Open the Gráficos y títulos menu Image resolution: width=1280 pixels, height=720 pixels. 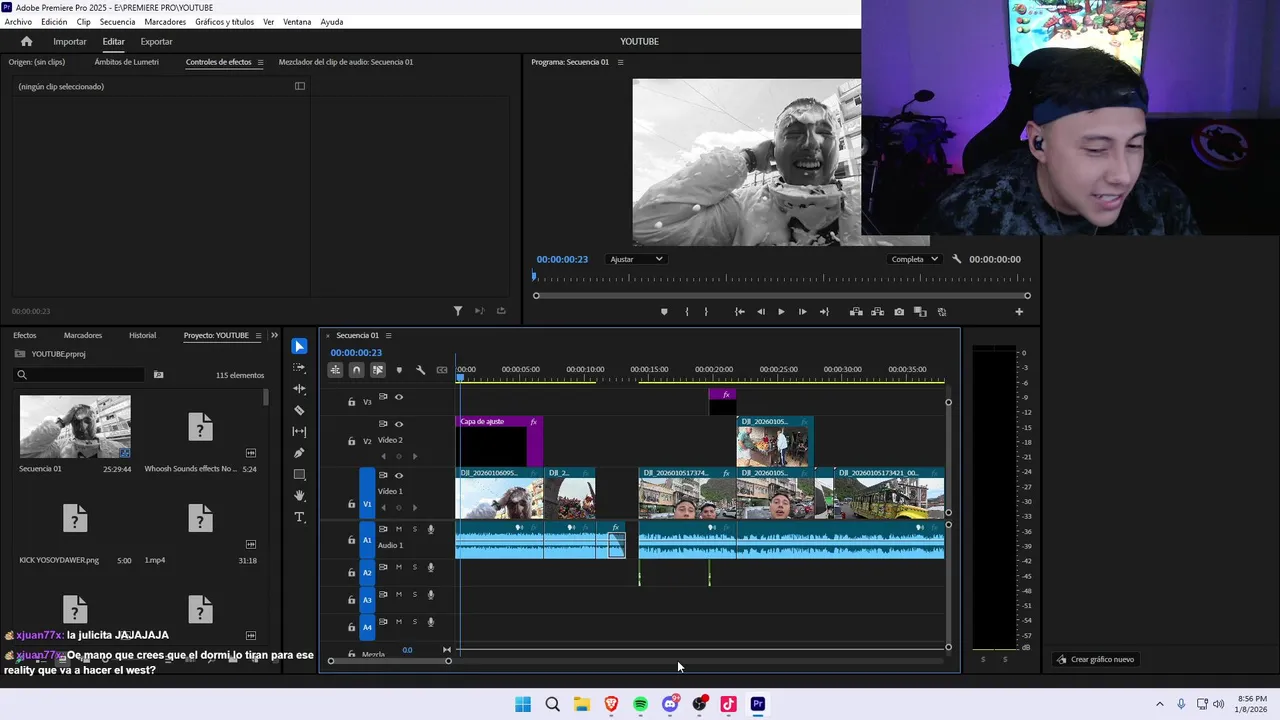[224, 22]
